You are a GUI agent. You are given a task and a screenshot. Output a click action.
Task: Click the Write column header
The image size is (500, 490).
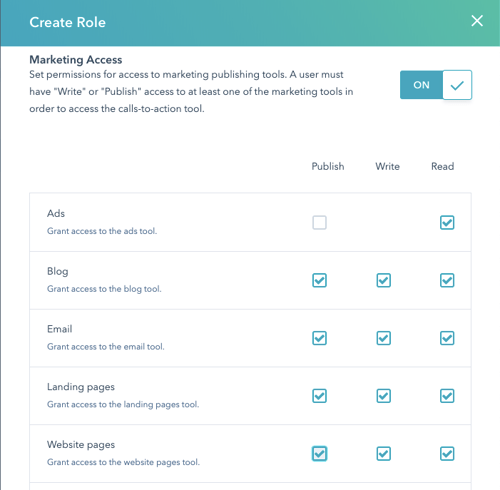(x=387, y=166)
